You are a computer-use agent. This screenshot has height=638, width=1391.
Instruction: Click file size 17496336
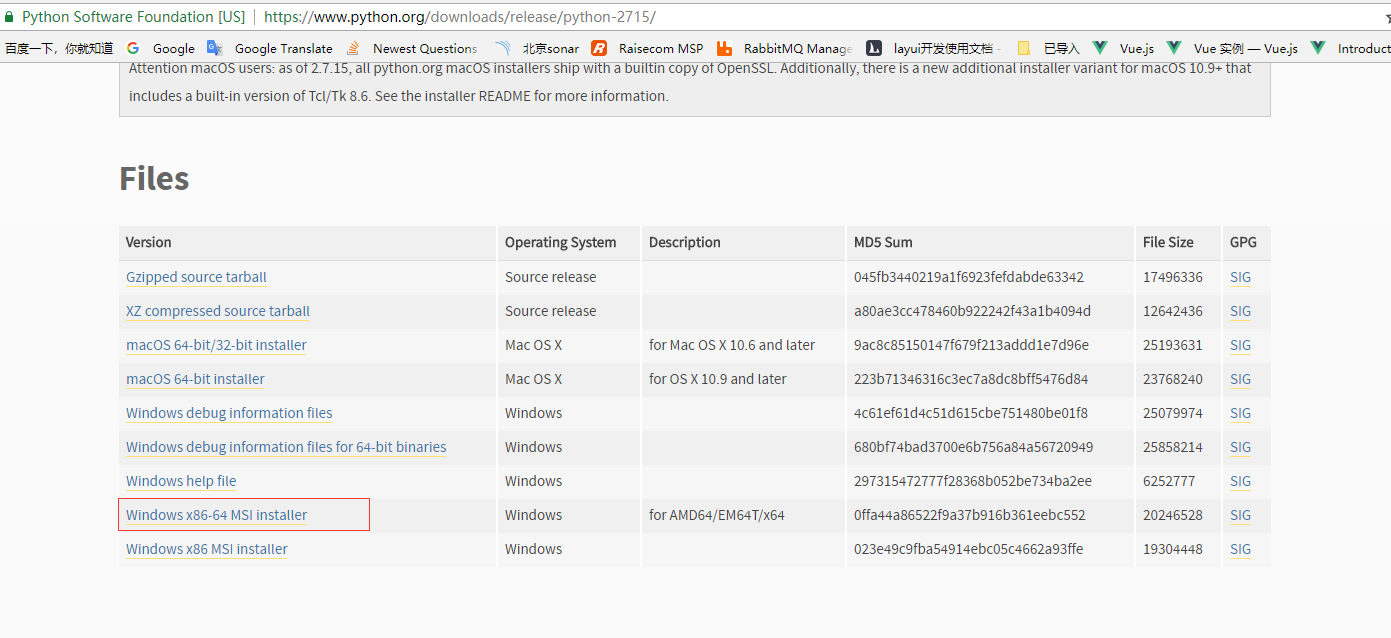pyautogui.click(x=1173, y=277)
